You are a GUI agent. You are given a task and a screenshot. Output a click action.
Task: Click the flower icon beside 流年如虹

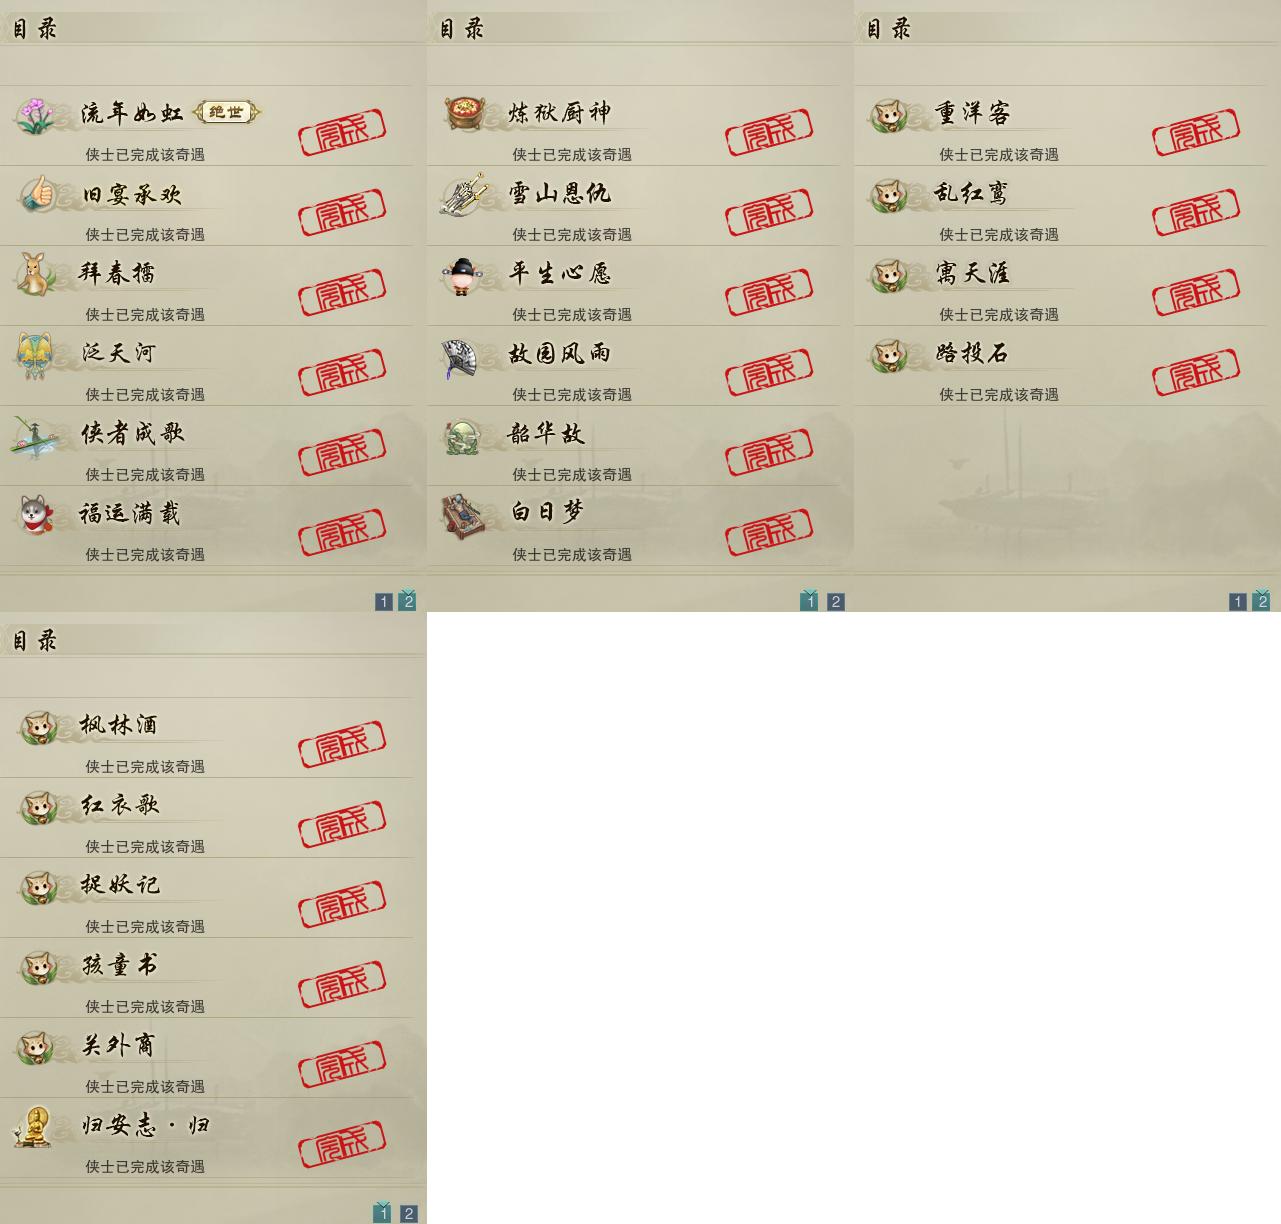37,114
